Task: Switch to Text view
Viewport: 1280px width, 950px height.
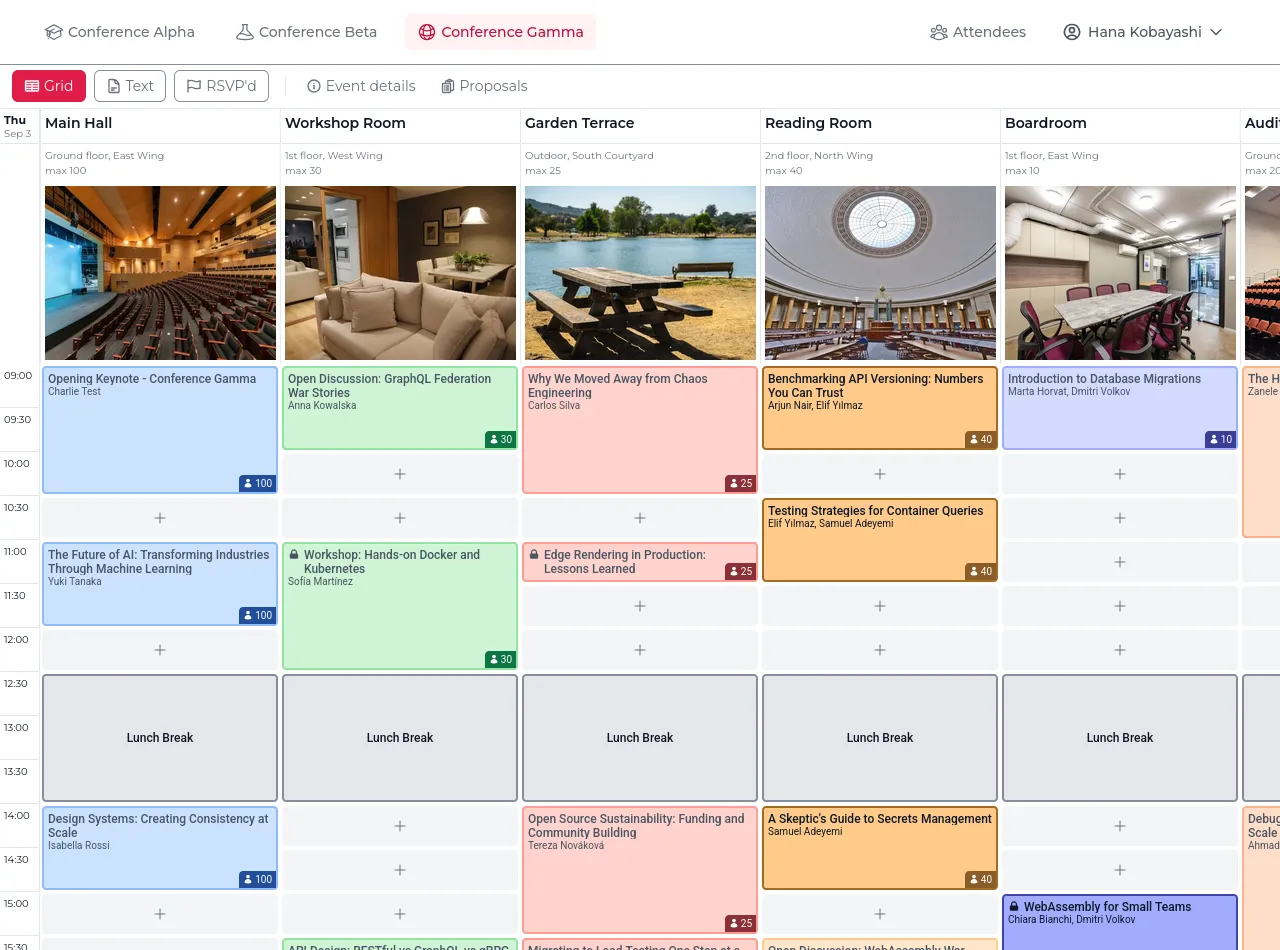Action: tap(130, 86)
